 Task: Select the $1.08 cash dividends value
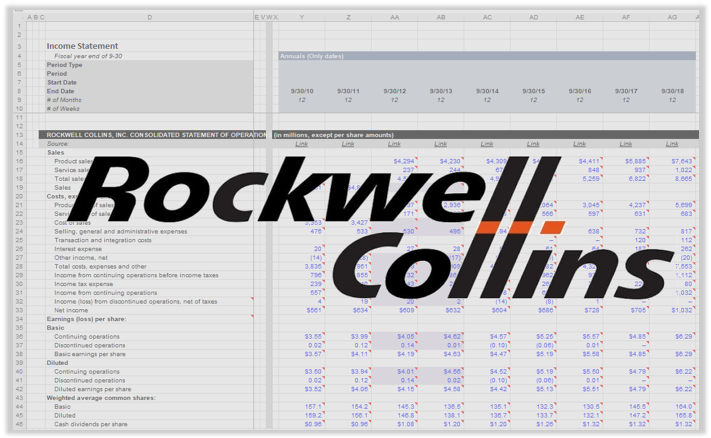tap(406, 424)
